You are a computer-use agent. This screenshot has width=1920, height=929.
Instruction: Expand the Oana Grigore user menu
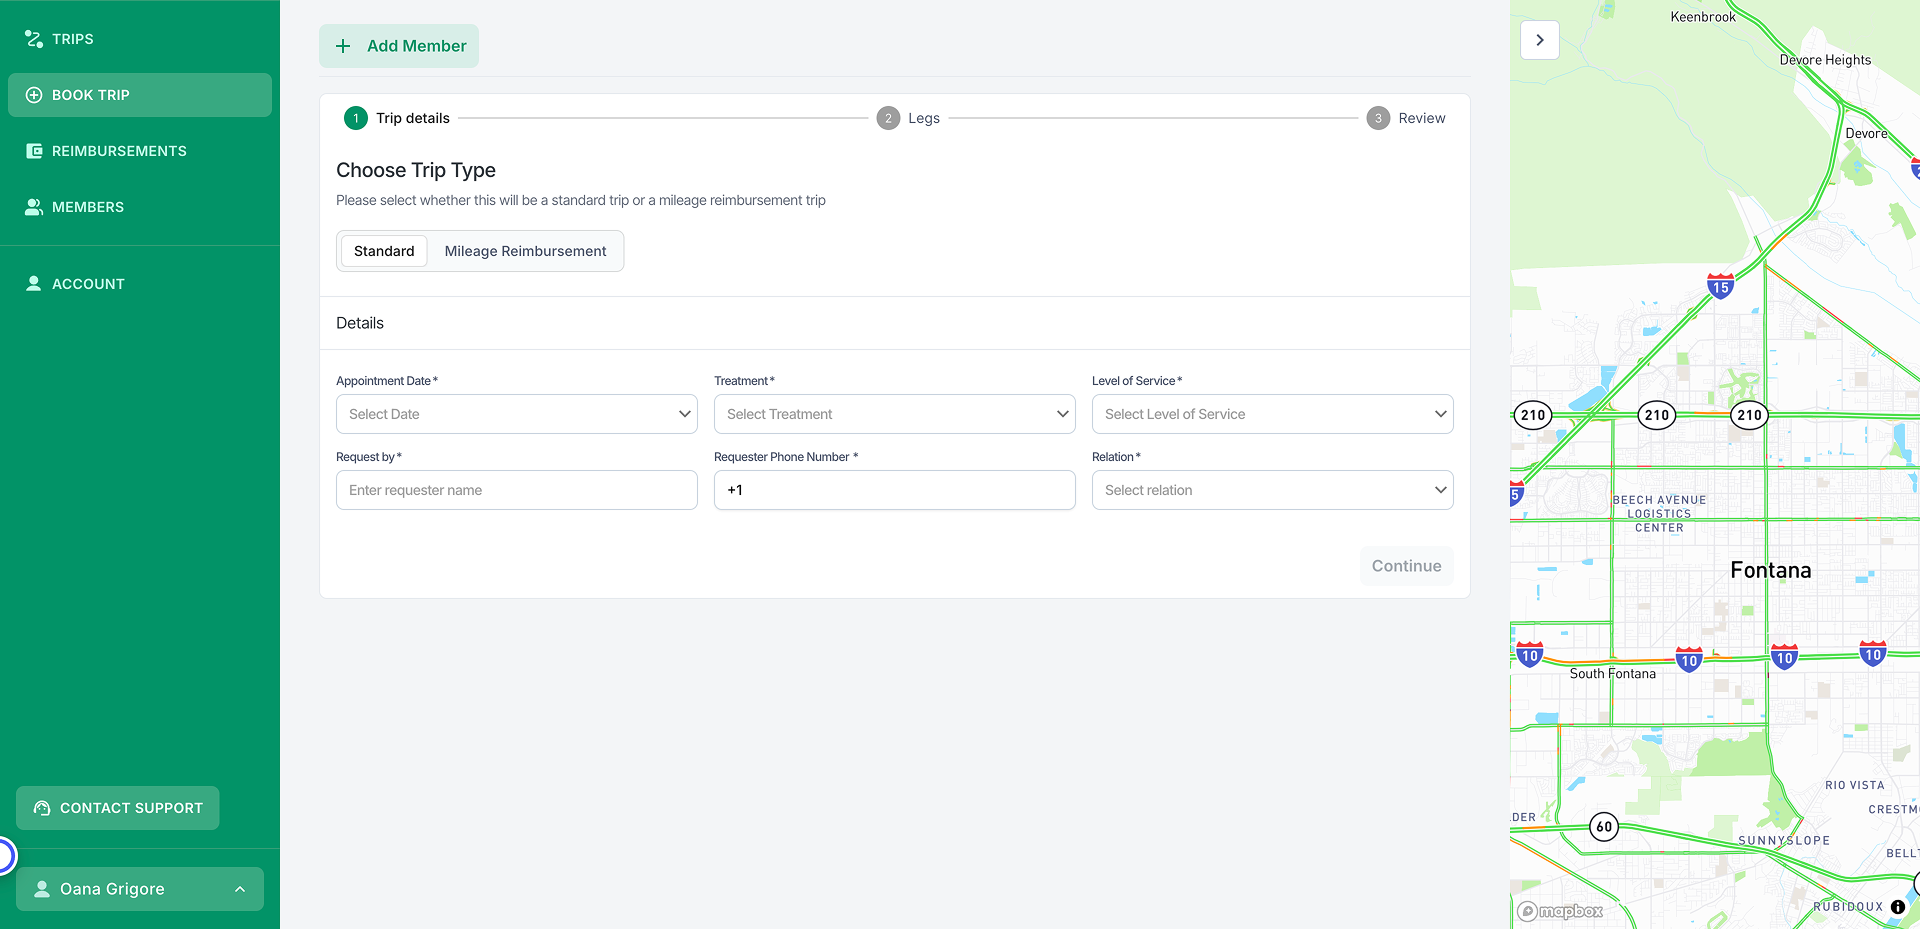pyautogui.click(x=140, y=889)
